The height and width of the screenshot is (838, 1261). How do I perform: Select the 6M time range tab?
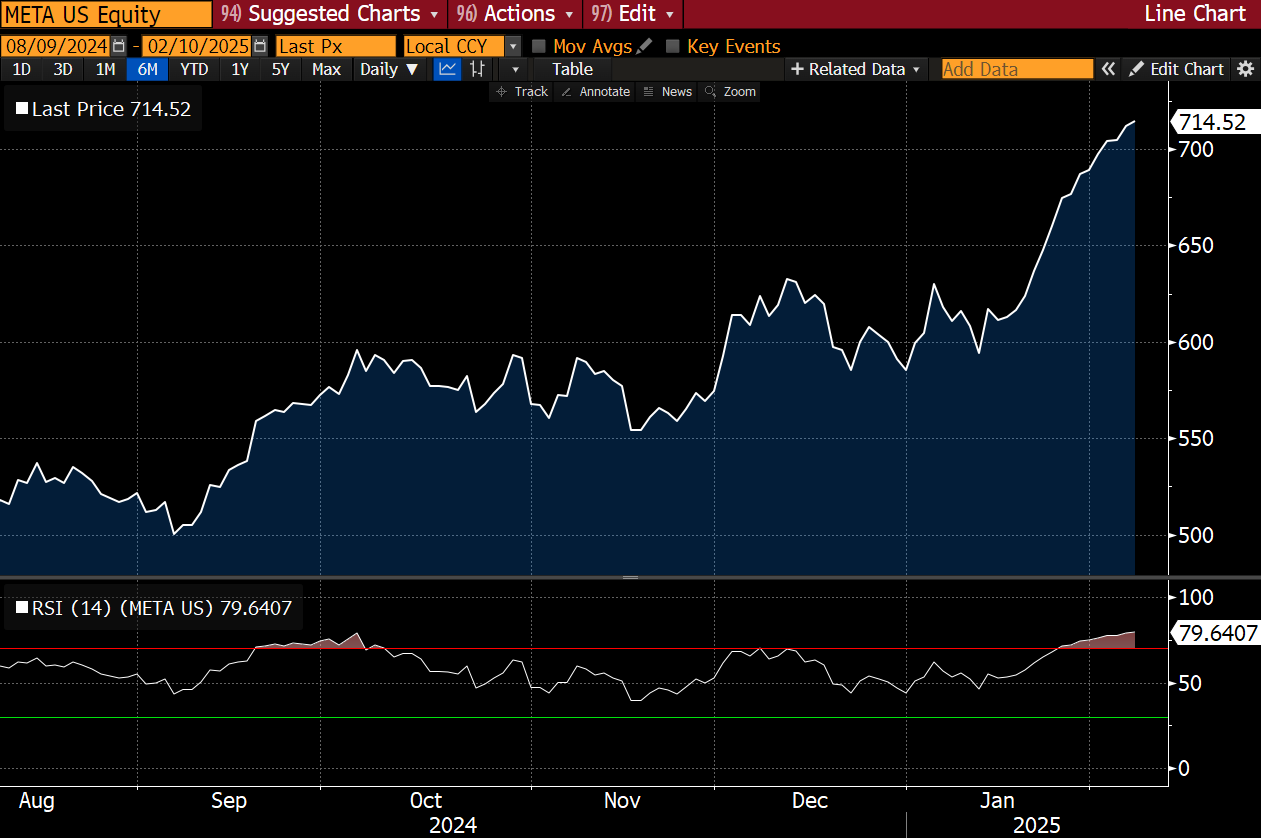pyautogui.click(x=147, y=69)
